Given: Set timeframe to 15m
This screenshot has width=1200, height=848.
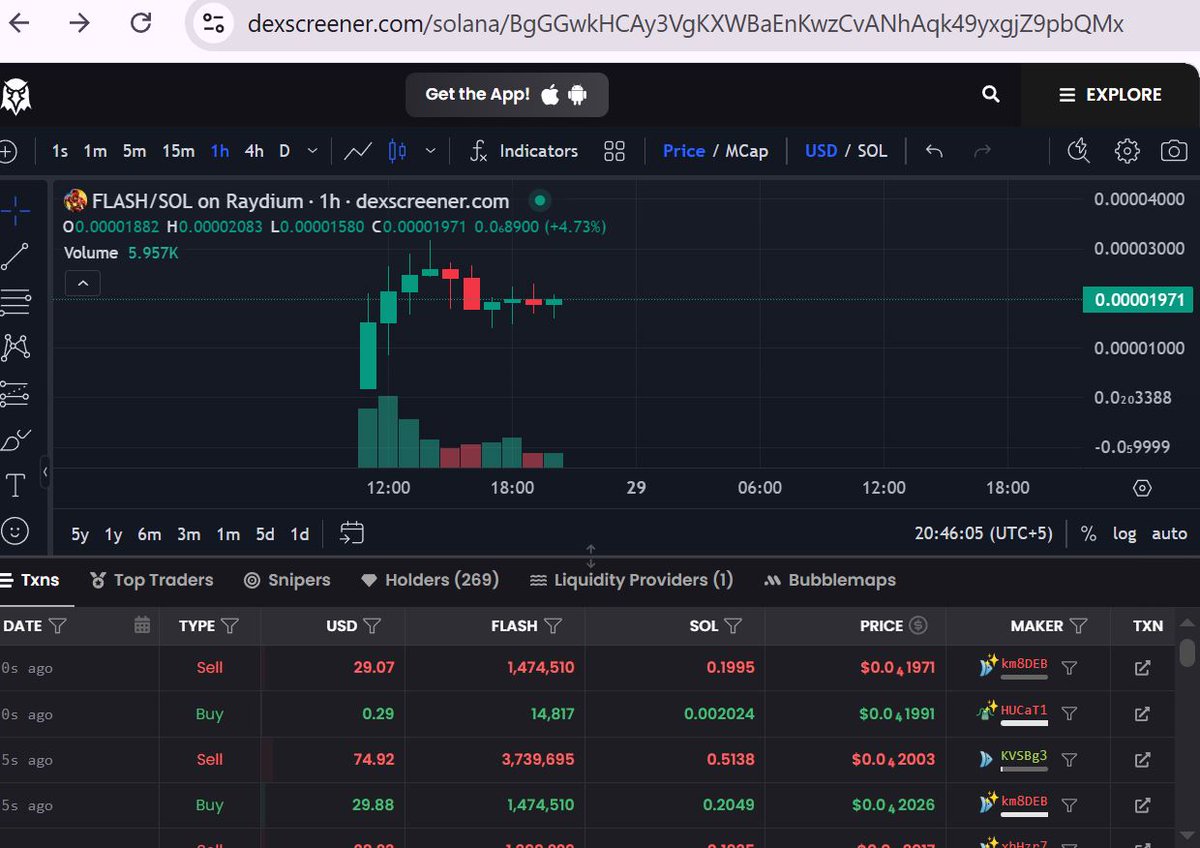Looking at the screenshot, I should [178, 151].
